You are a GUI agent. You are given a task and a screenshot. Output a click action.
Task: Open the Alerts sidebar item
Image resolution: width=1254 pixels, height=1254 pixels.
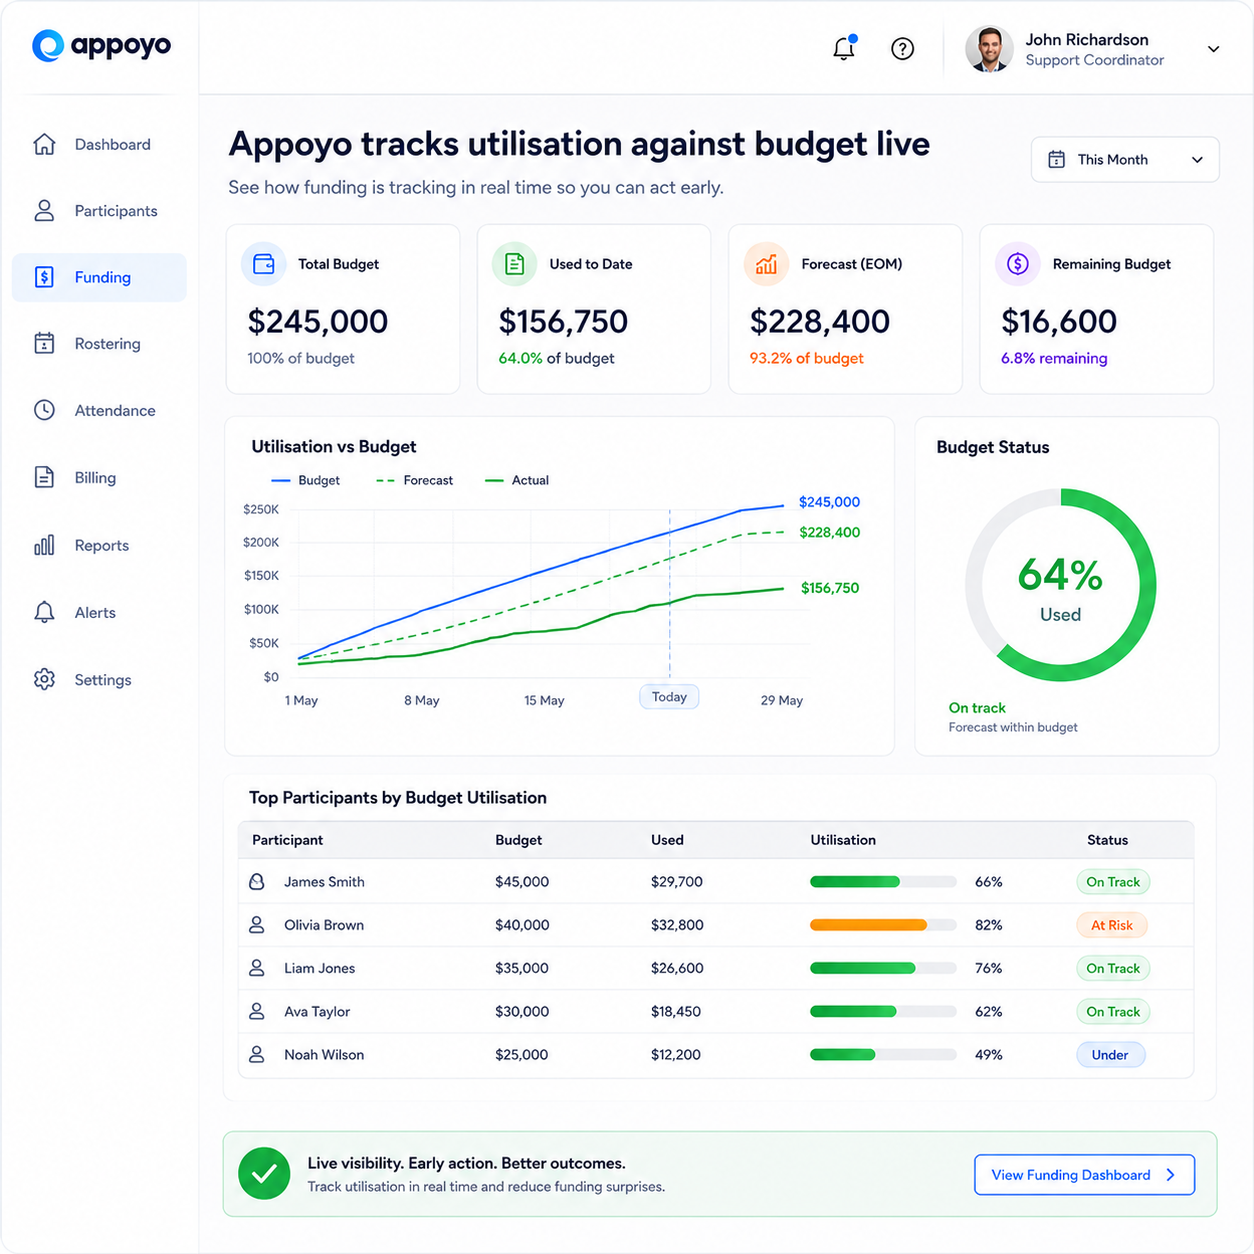pyautogui.click(x=99, y=612)
